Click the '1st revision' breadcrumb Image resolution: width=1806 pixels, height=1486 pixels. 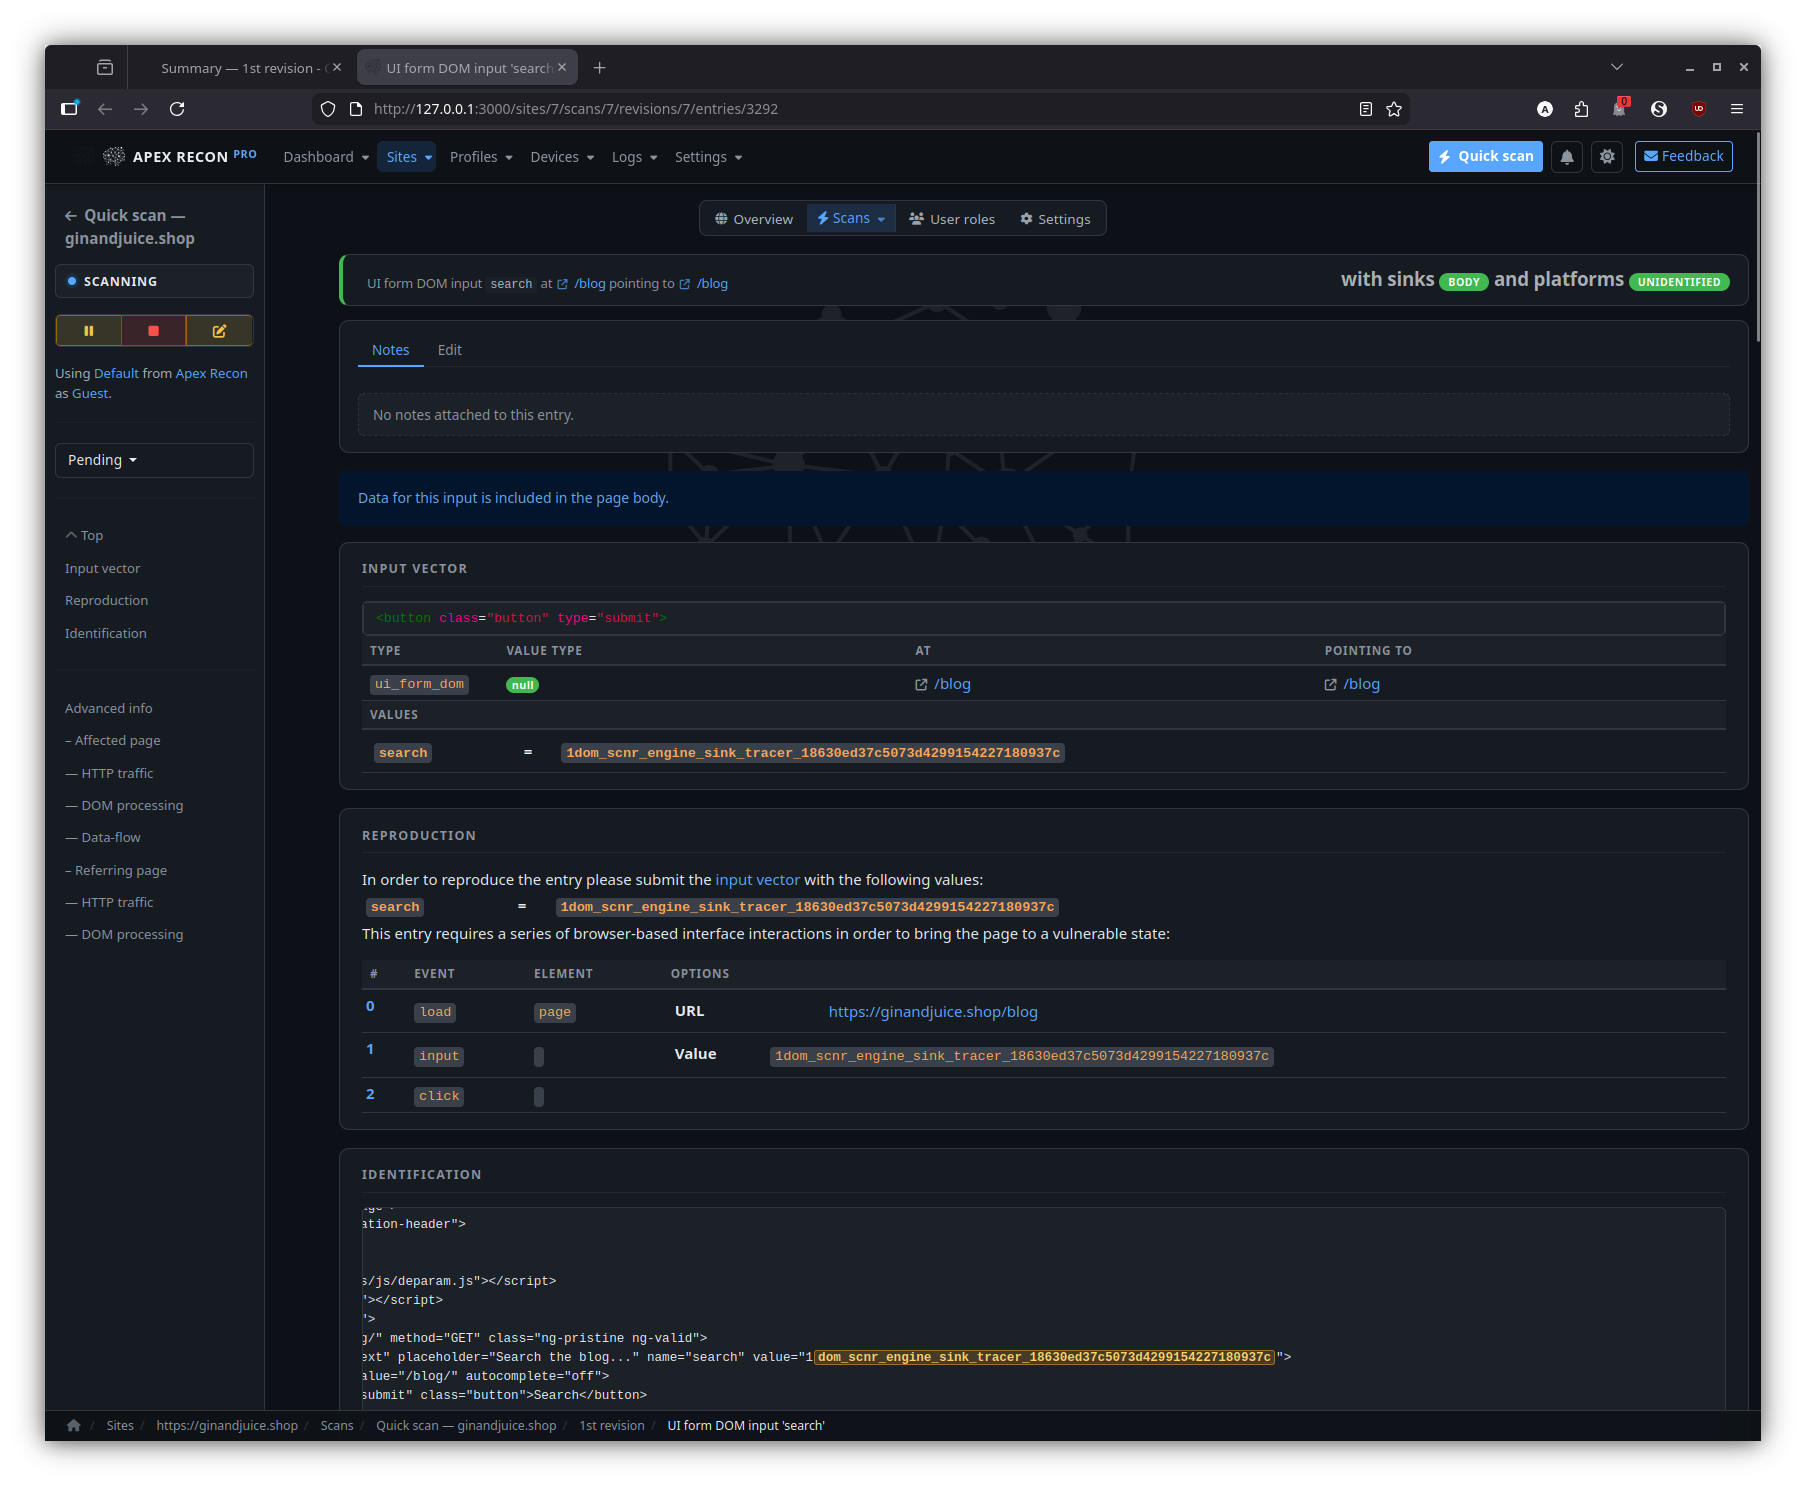coord(612,1426)
